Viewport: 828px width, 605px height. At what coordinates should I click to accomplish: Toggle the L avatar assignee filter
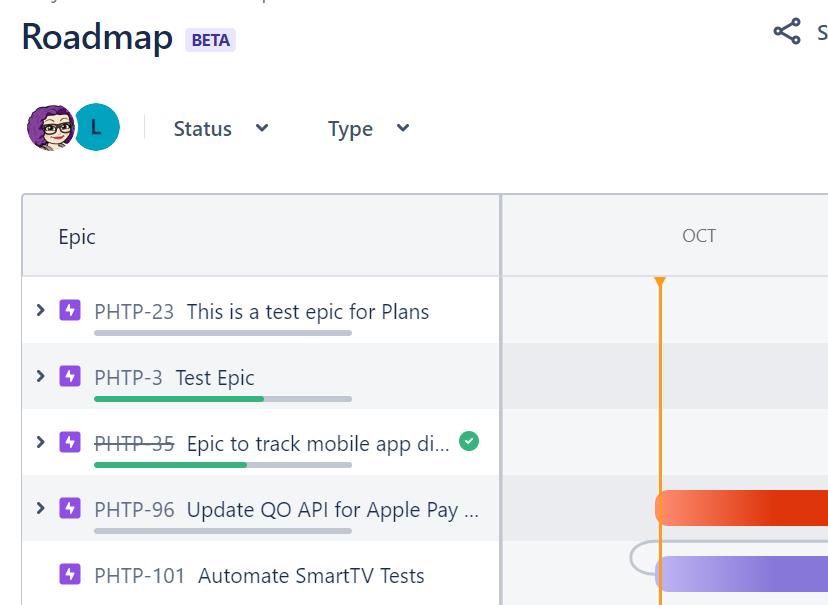click(x=97, y=127)
